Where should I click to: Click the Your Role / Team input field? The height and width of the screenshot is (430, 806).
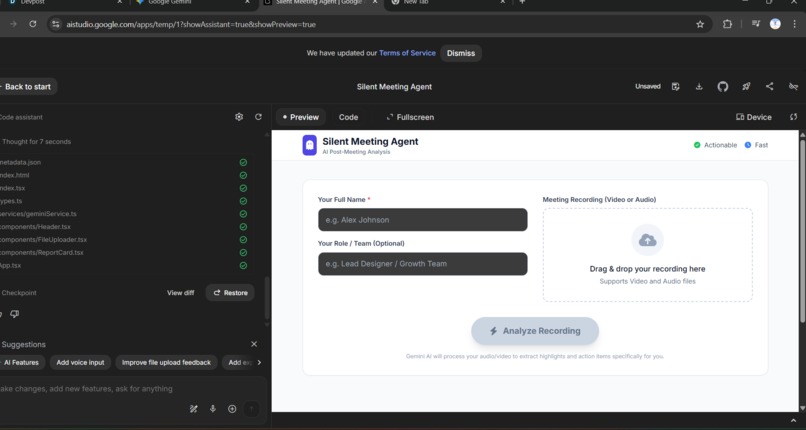click(423, 264)
